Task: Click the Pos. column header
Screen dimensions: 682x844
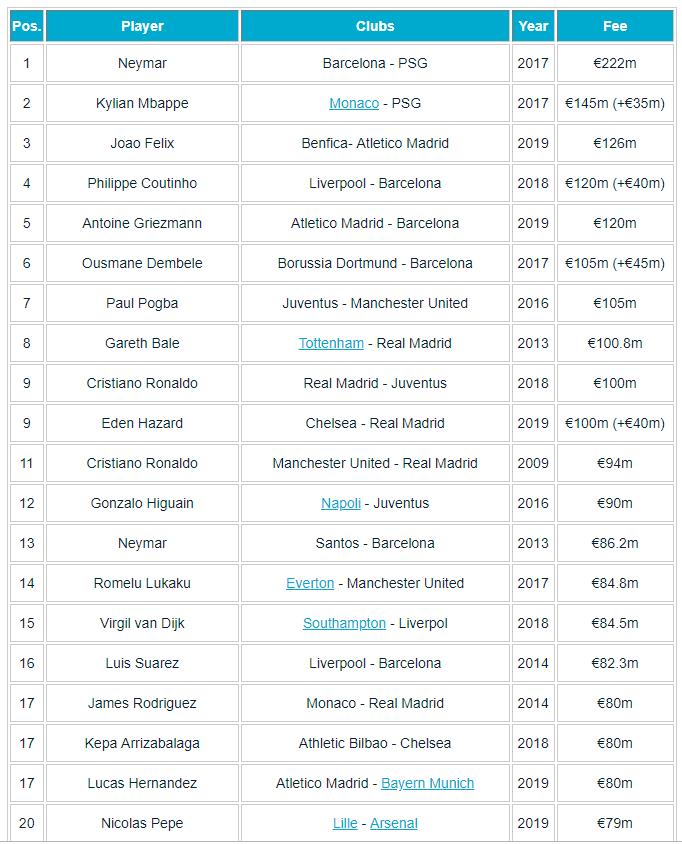Action: click(26, 26)
